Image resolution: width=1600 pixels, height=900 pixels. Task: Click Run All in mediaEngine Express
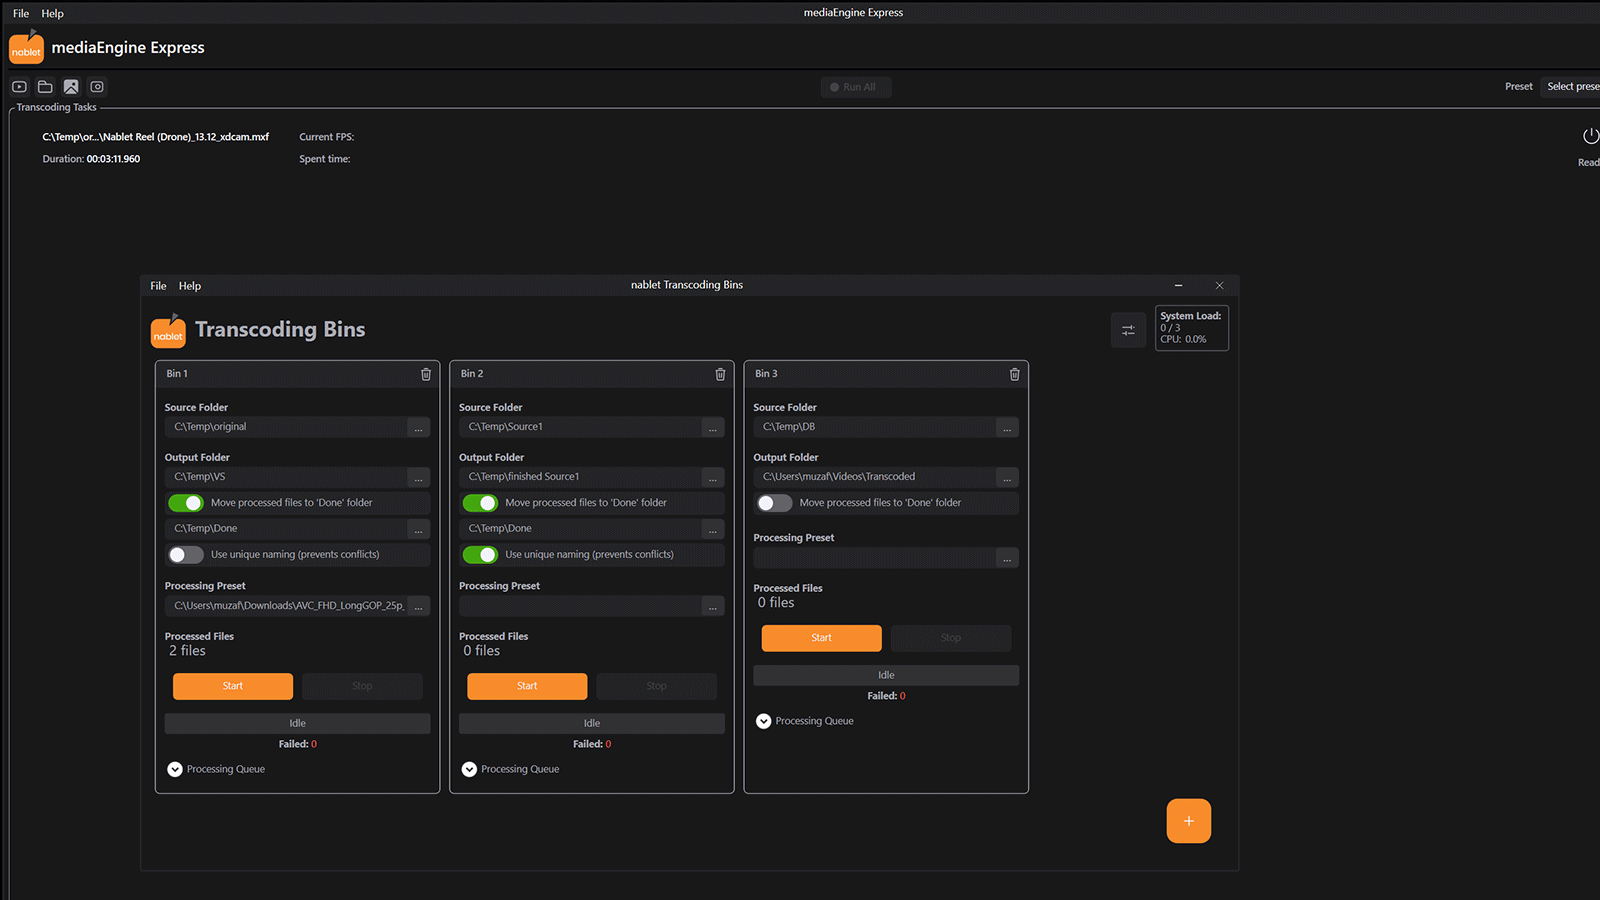click(x=856, y=87)
